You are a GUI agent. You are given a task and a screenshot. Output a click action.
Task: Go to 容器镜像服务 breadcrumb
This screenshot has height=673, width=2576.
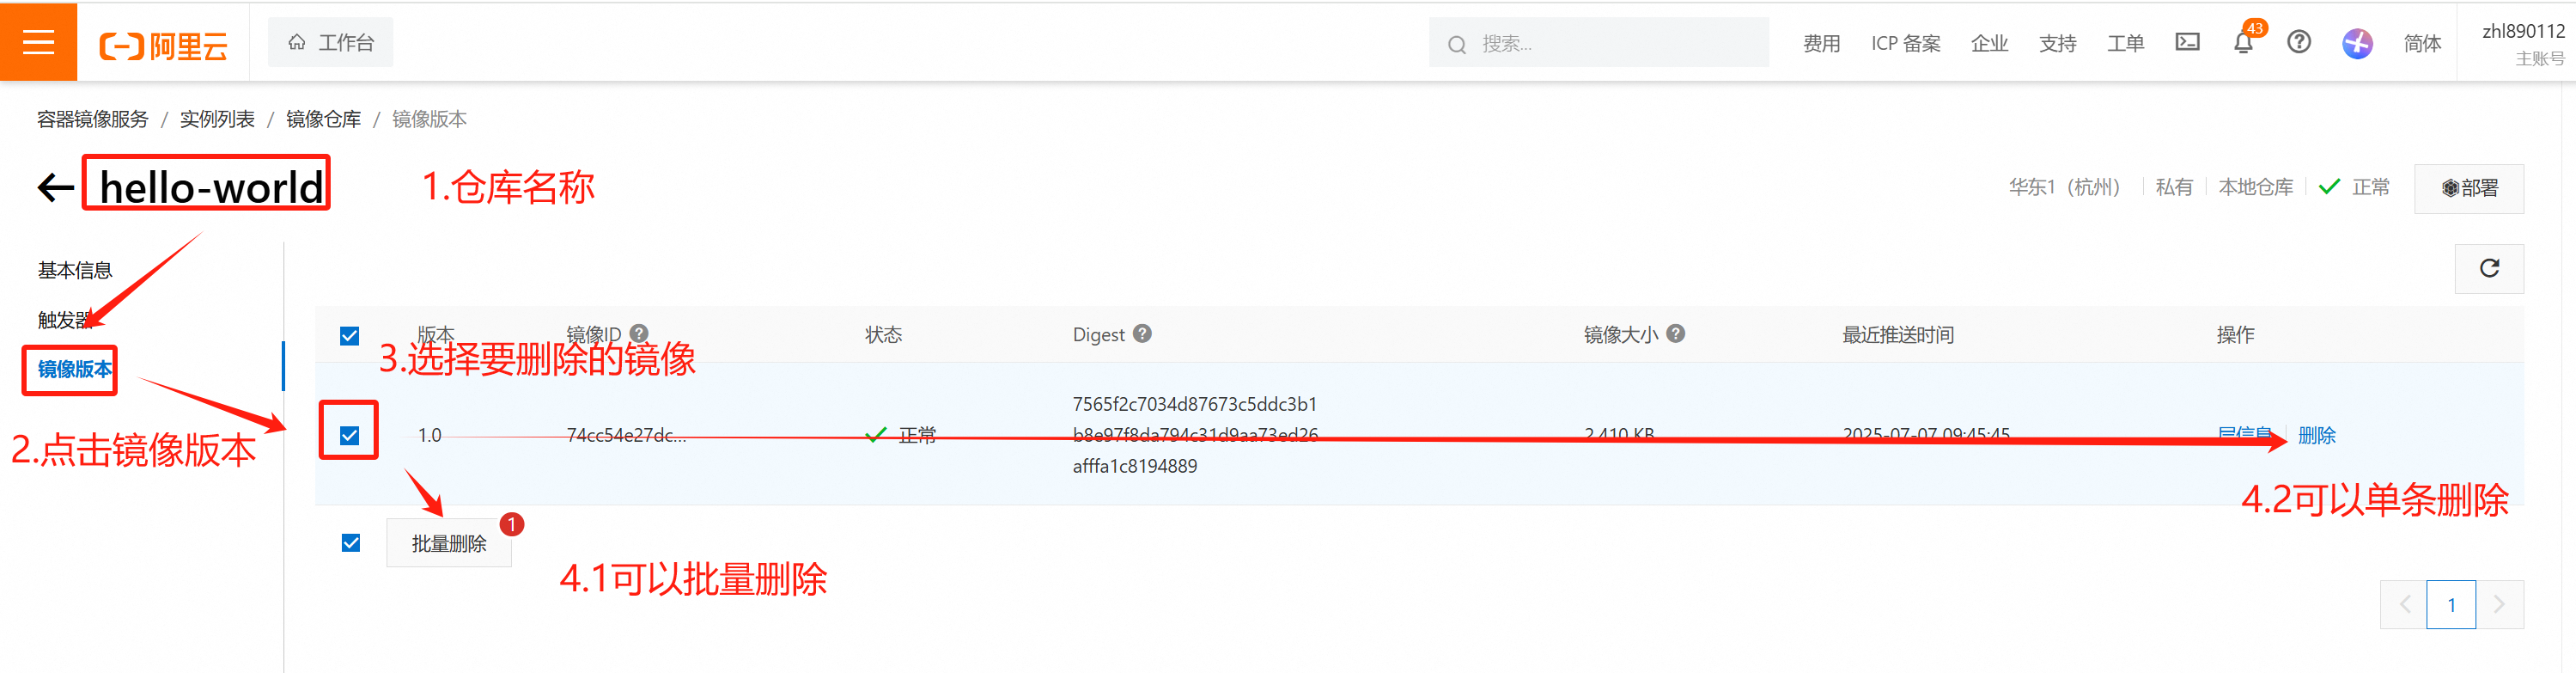pyautogui.click(x=92, y=119)
